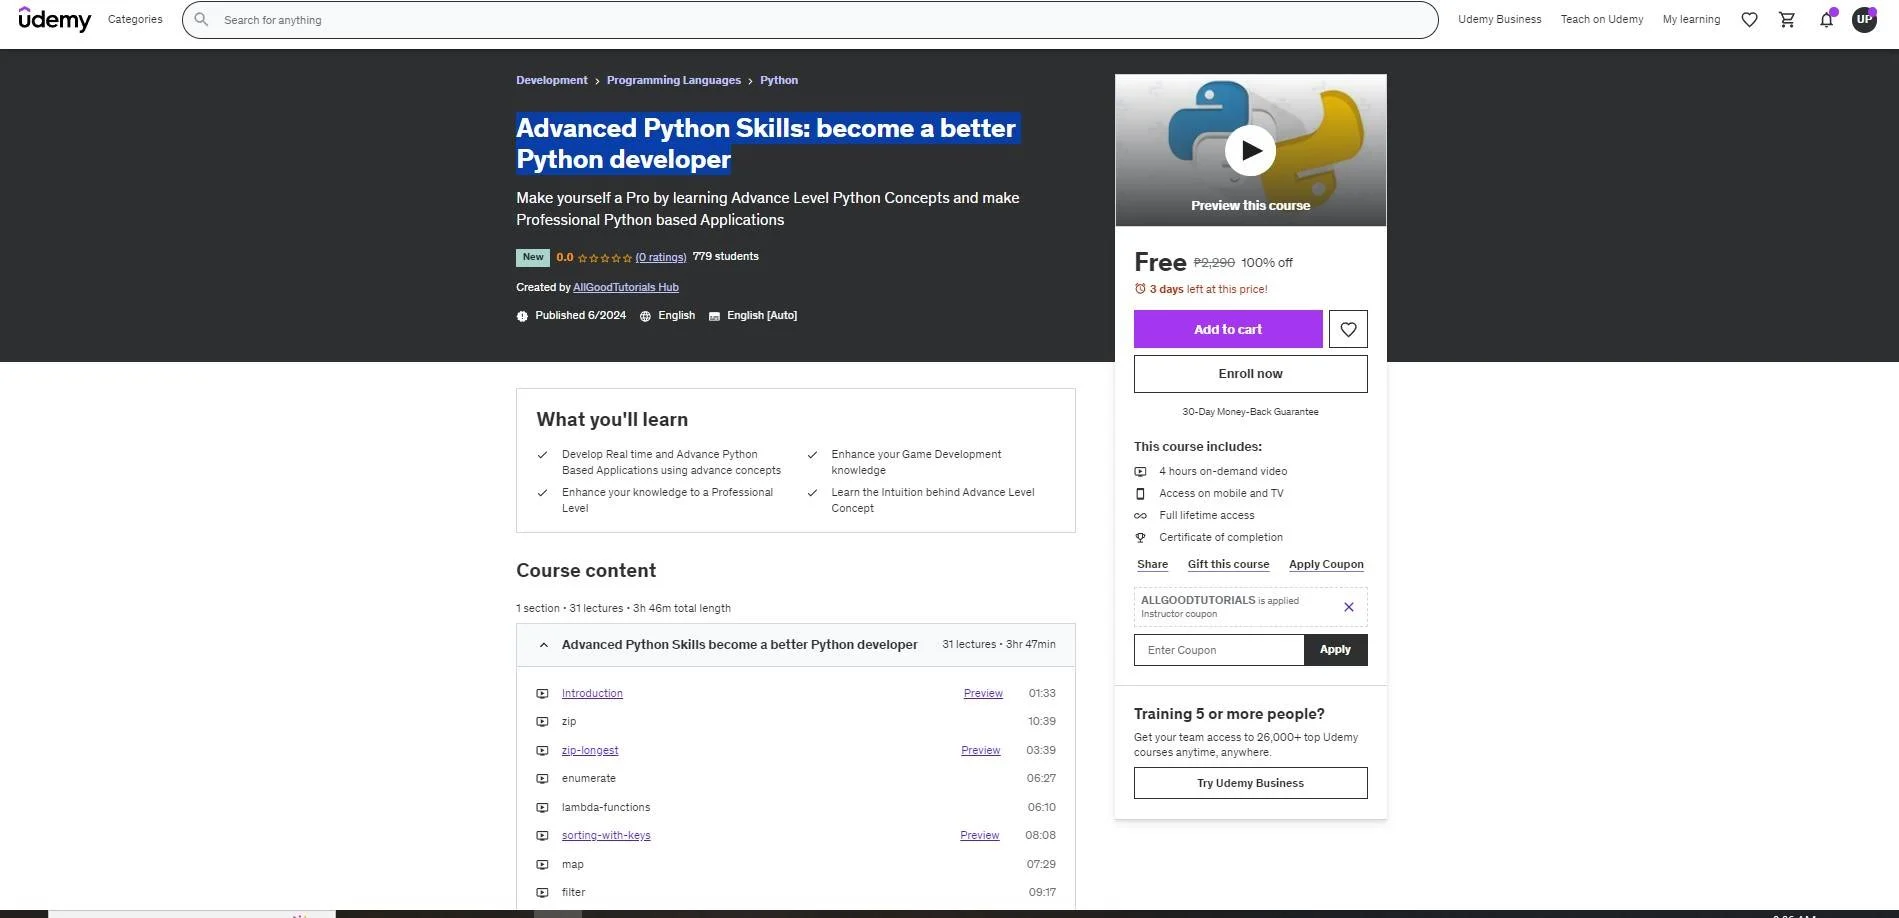Screen dimensions: 1899x918
Task: Click the certificate trophy icon
Action: [x=1140, y=537]
